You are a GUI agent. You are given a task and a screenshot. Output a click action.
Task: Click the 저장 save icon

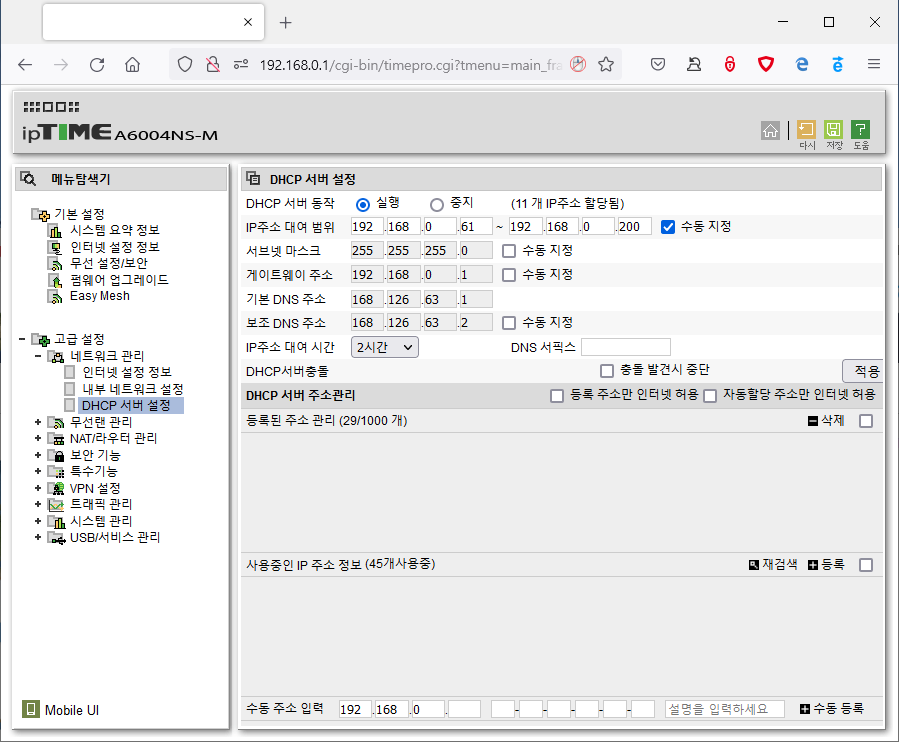[833, 130]
